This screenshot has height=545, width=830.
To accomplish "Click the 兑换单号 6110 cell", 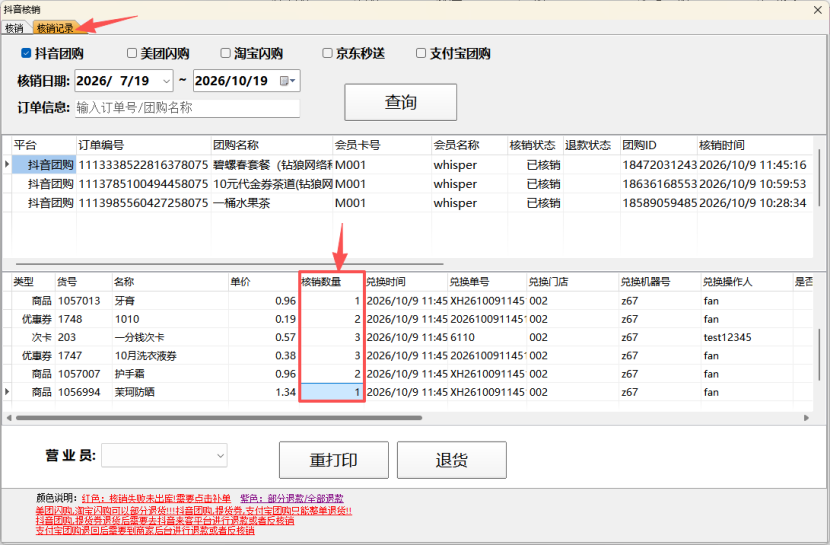I will click(487, 338).
